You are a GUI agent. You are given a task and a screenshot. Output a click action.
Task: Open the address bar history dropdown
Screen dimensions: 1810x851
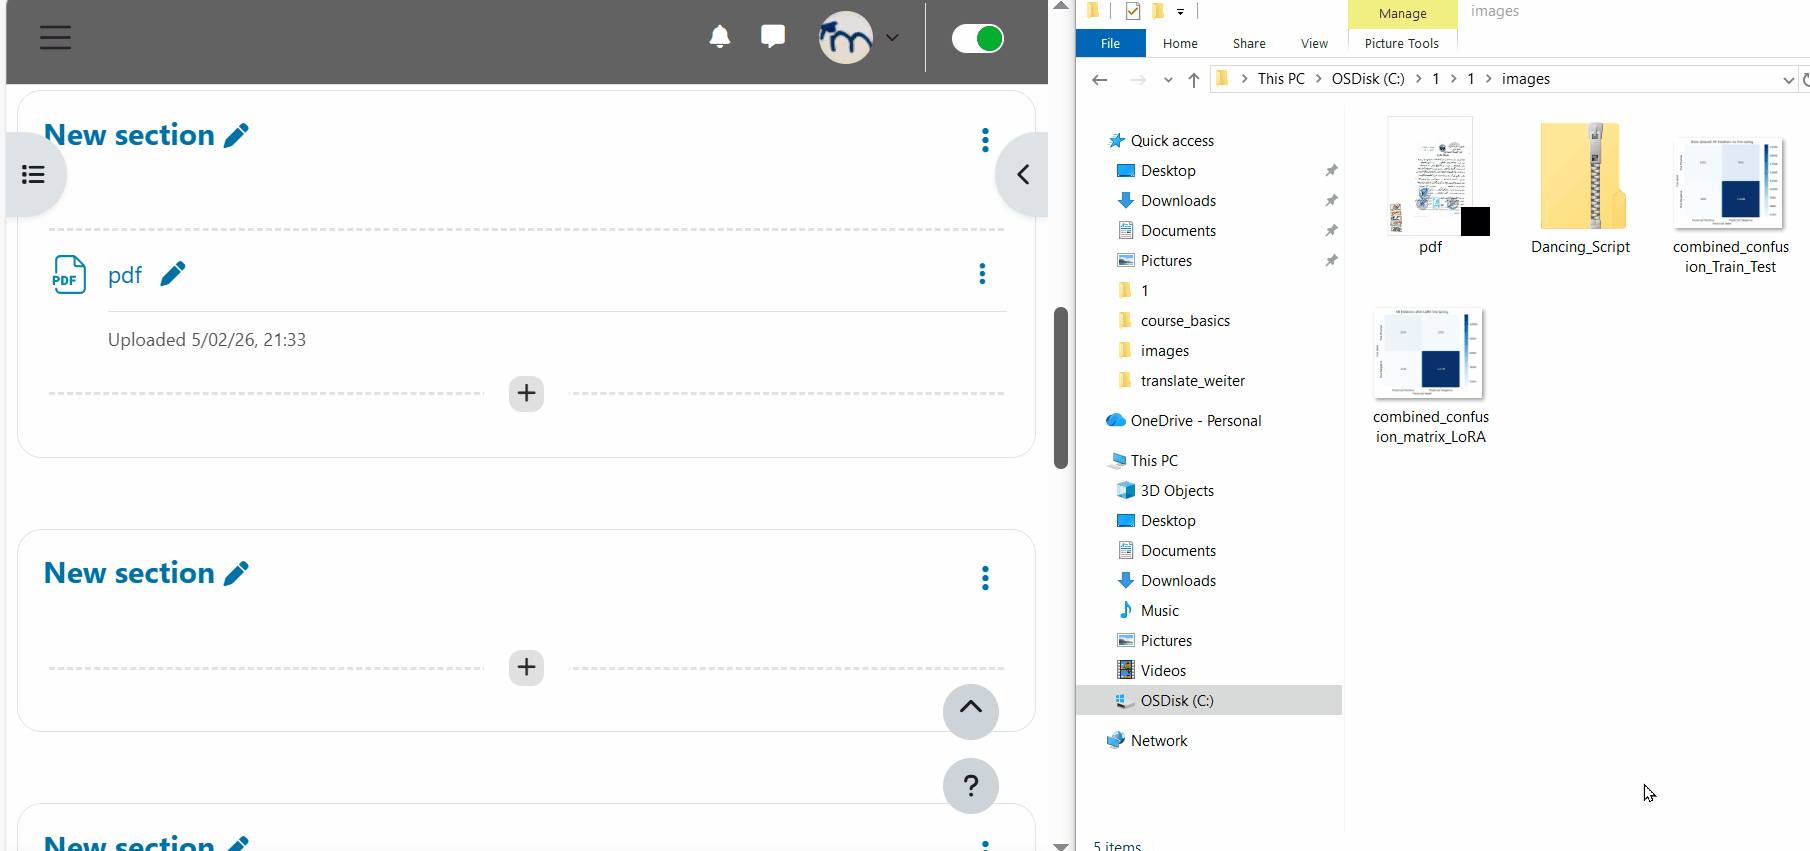point(1788,80)
